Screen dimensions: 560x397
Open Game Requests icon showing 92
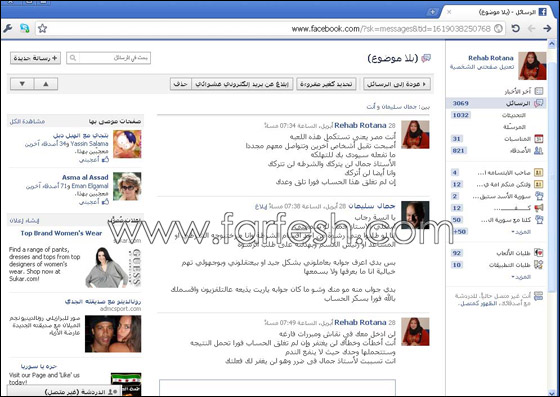click(539, 253)
